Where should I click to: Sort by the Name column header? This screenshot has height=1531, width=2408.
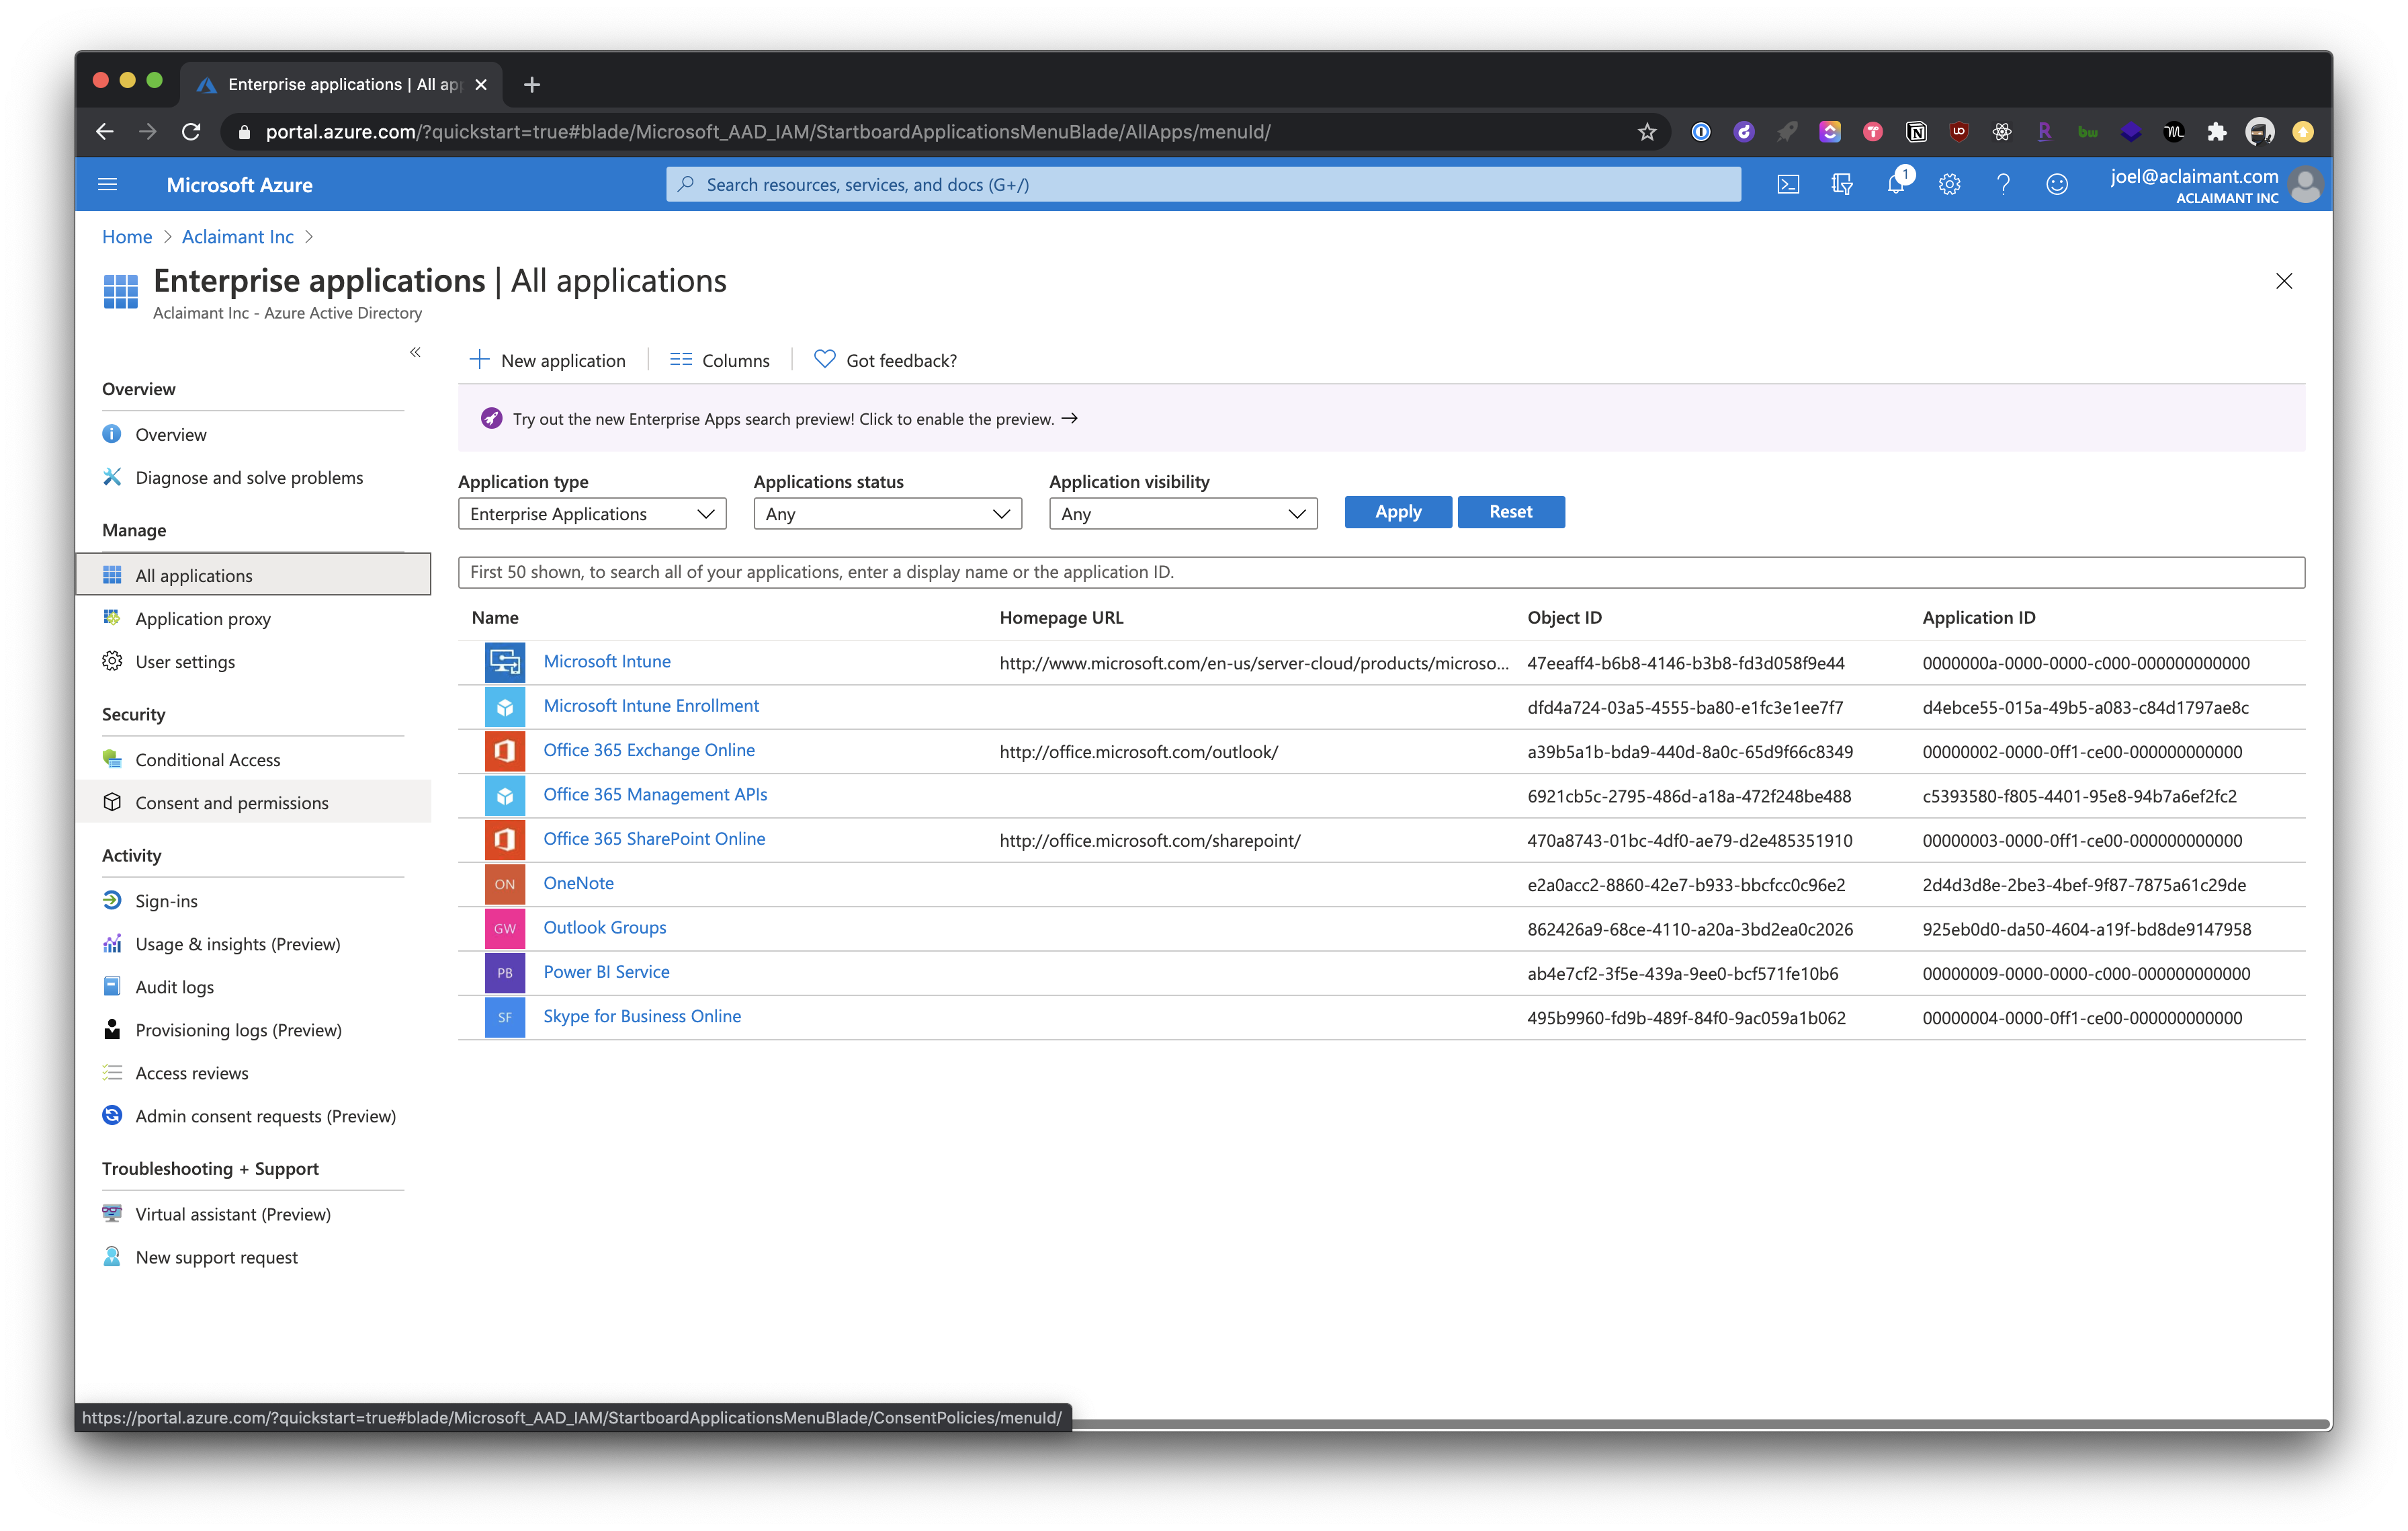tap(495, 618)
